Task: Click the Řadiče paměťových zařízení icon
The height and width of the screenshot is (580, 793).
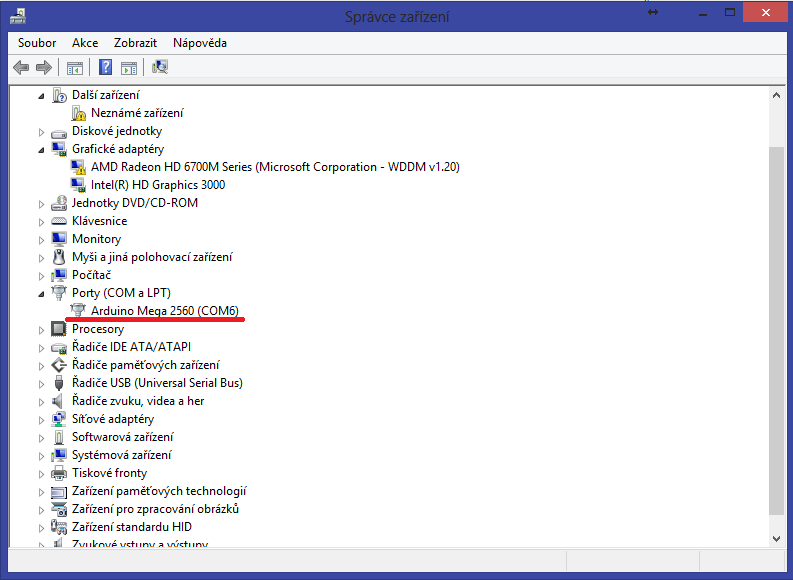Action: point(59,365)
